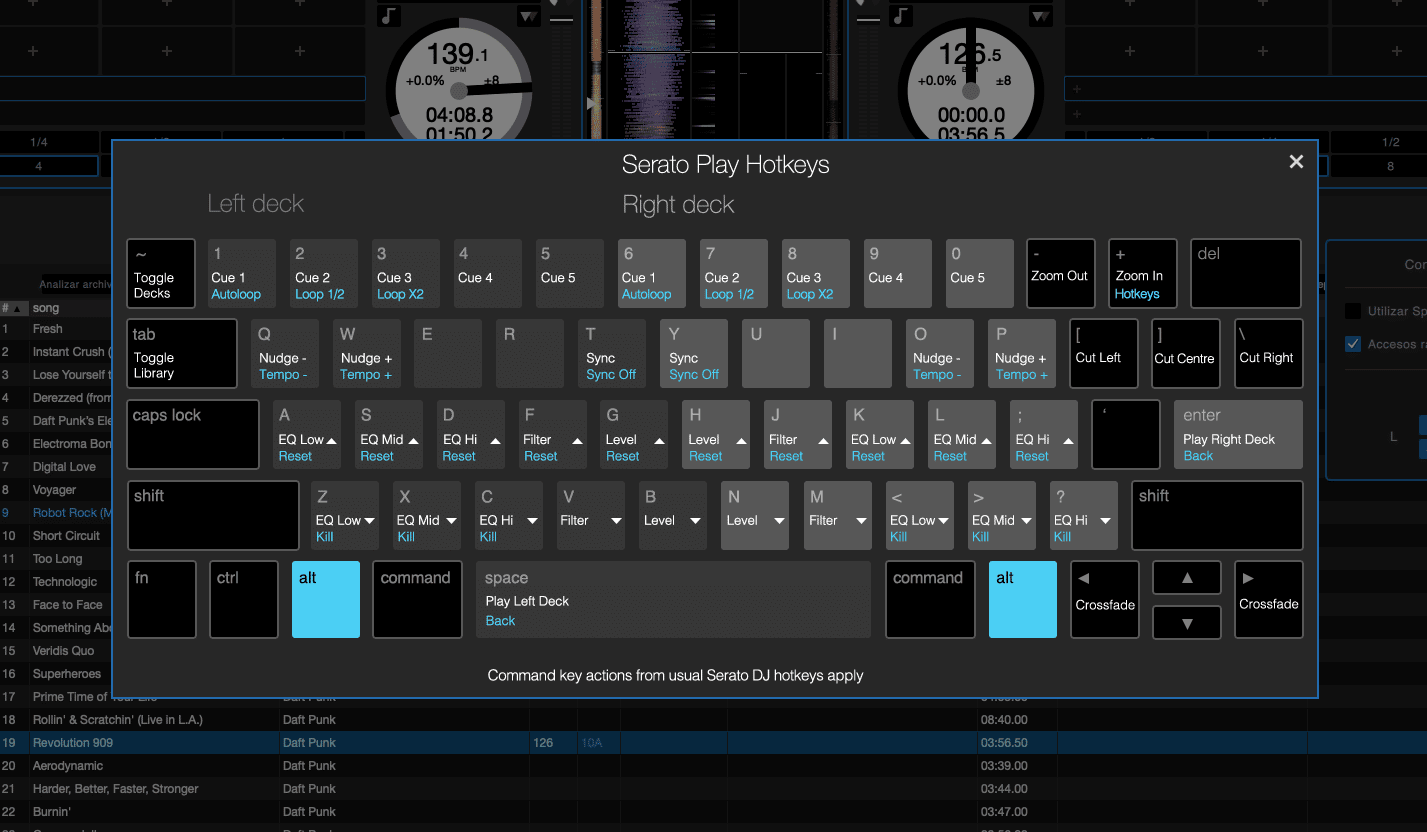The height and width of the screenshot is (832, 1427).
Task: Click the semicolon key EQ Hi up
Action: [1044, 435]
